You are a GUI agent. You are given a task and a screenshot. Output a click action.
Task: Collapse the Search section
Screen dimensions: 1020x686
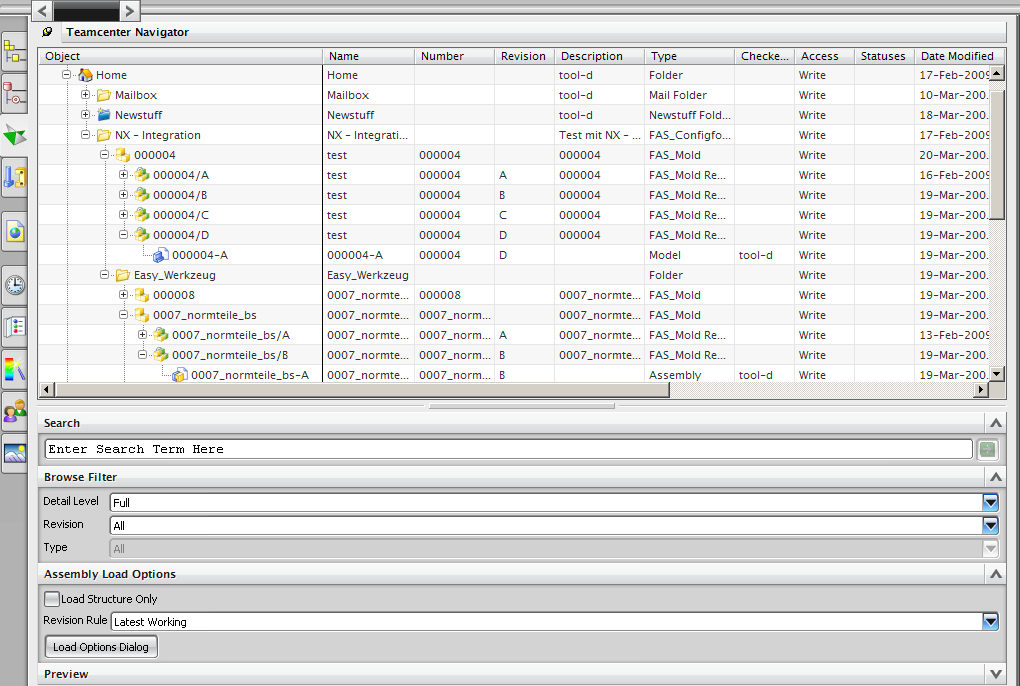(x=995, y=423)
